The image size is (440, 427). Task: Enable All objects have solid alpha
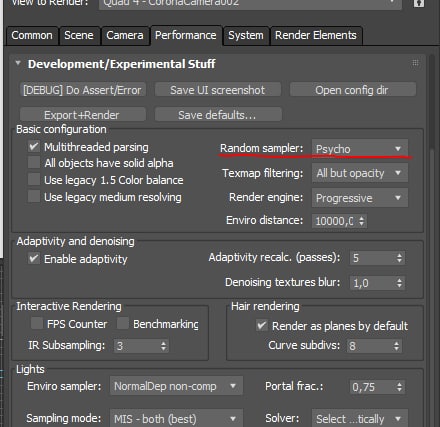(34, 163)
